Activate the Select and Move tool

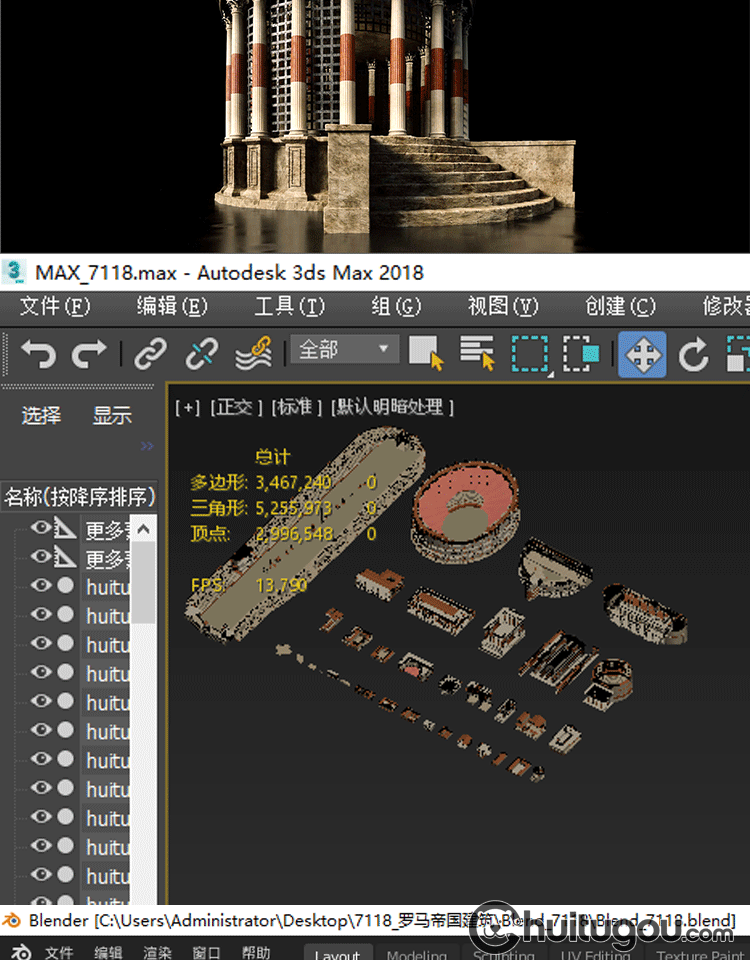click(642, 354)
